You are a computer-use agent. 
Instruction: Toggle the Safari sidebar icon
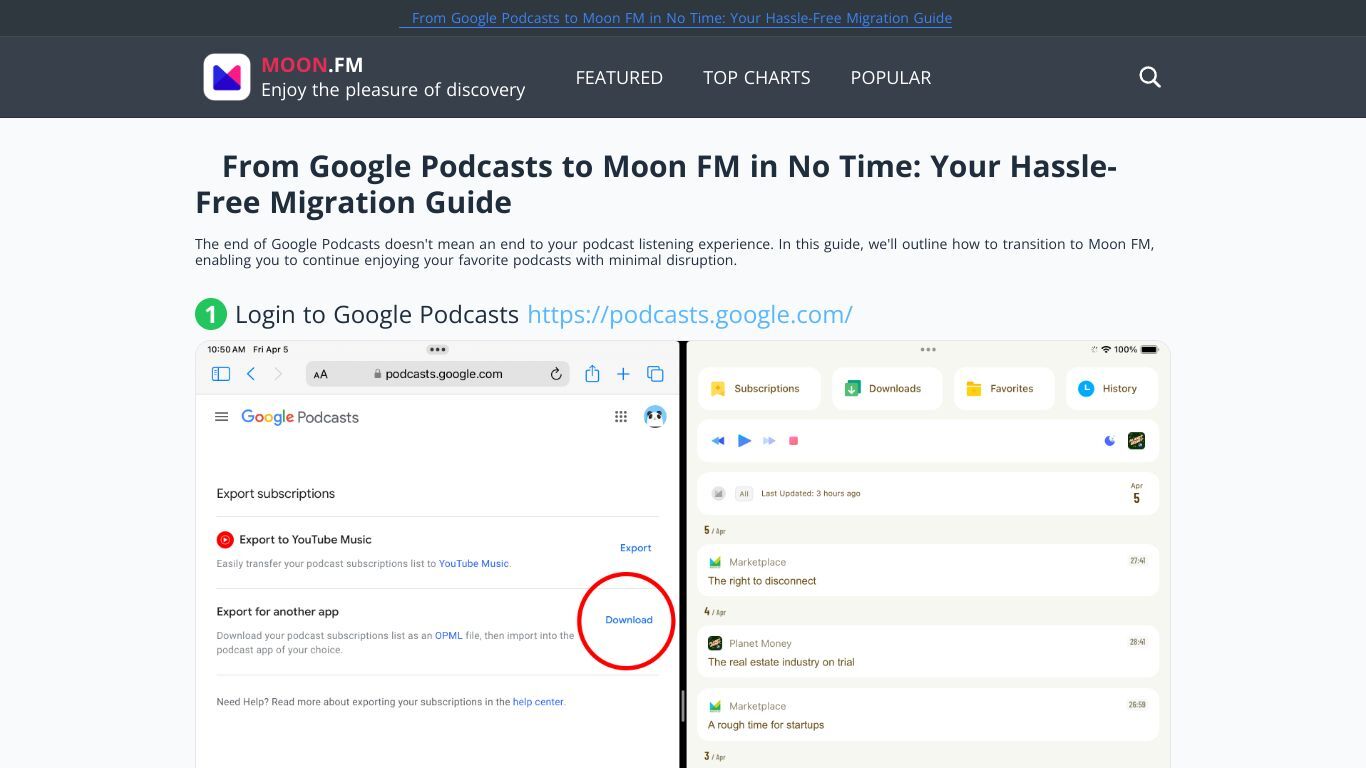click(221, 374)
